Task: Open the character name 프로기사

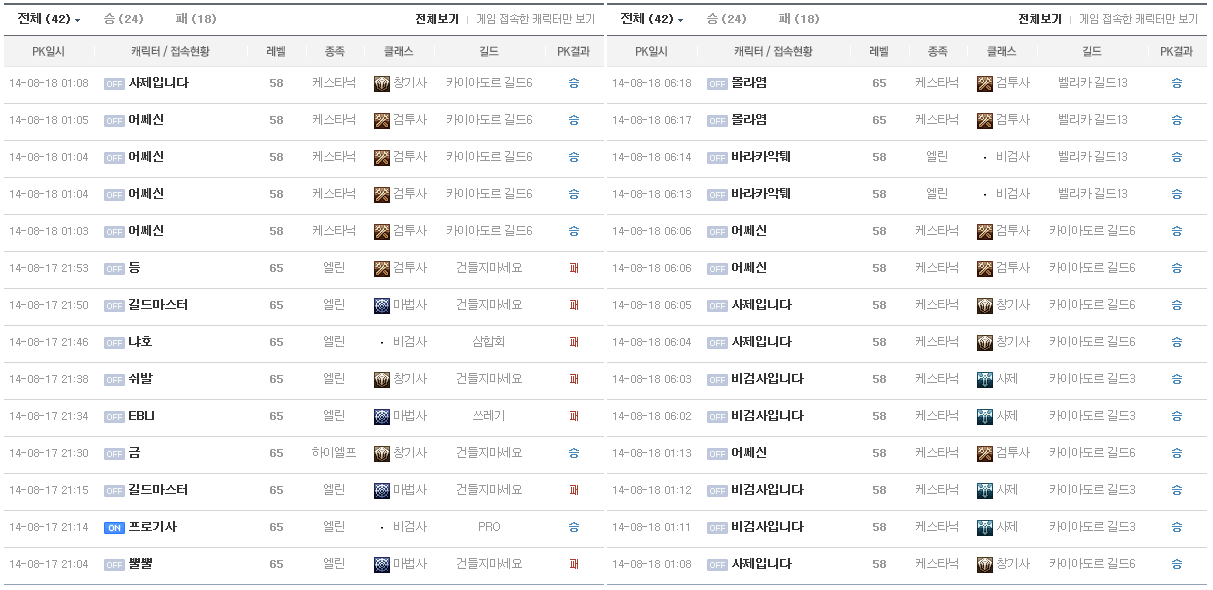Action: (152, 527)
